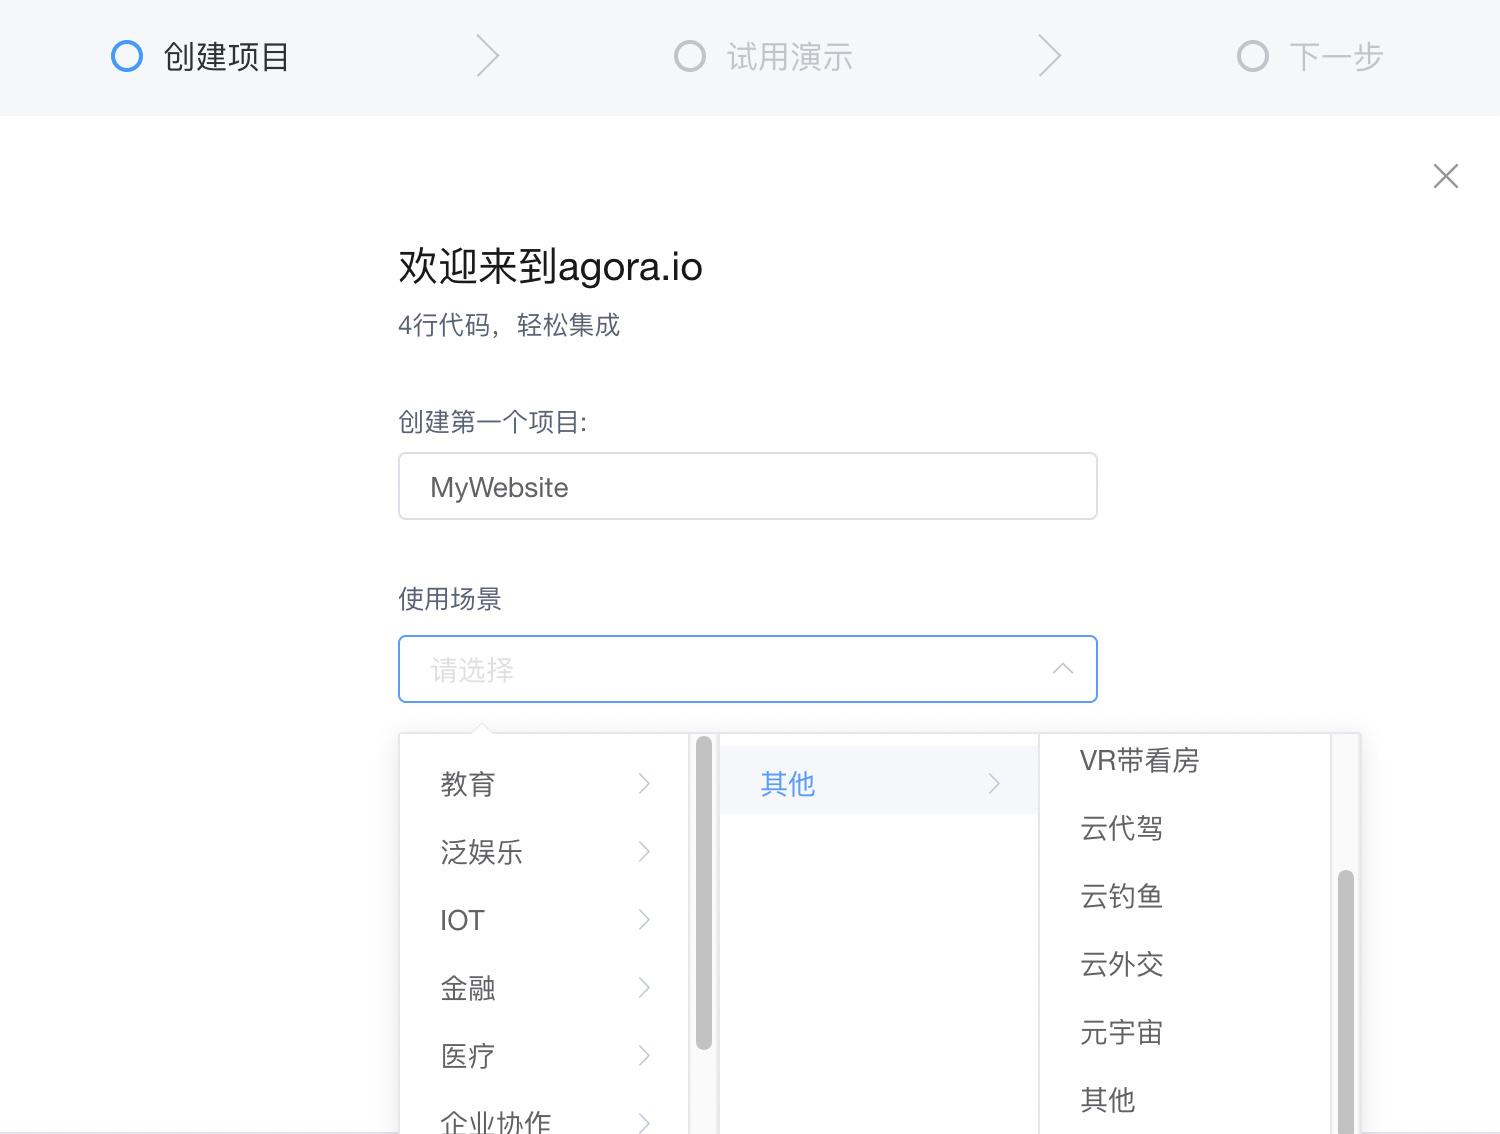This screenshot has width=1500, height=1134.
Task: Click the first column scrollbar thumb
Action: point(704,892)
